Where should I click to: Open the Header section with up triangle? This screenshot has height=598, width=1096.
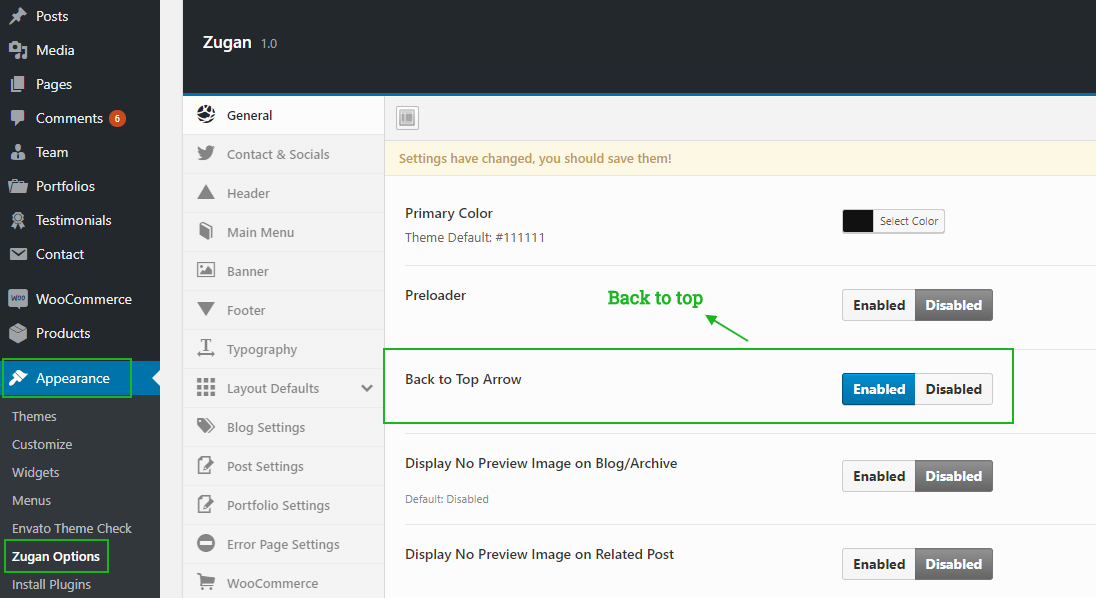[x=206, y=192]
